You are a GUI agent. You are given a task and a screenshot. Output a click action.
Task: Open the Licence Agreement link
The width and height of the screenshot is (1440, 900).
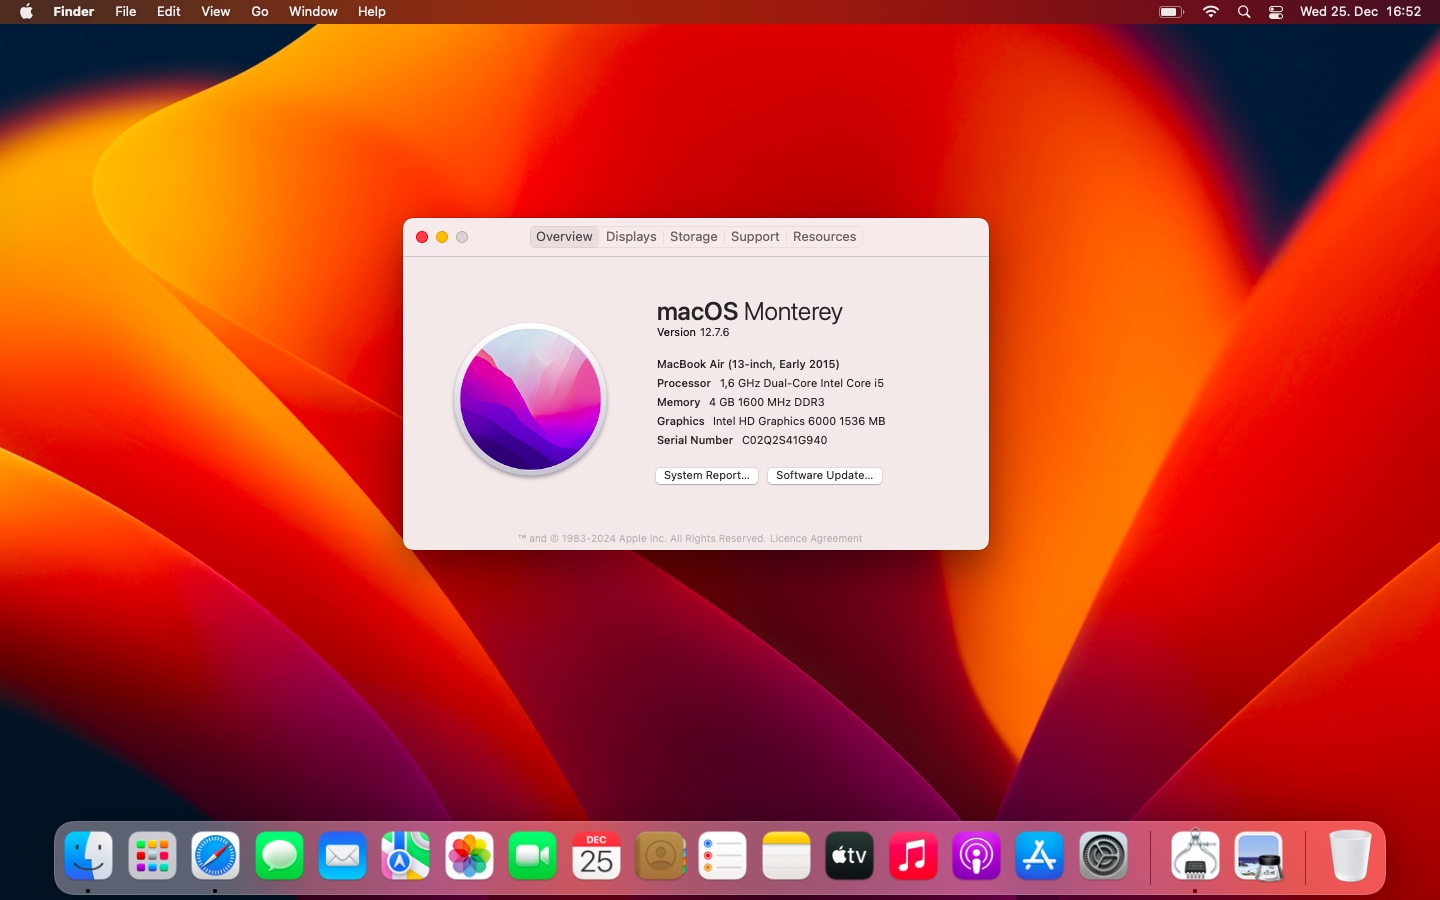(816, 539)
